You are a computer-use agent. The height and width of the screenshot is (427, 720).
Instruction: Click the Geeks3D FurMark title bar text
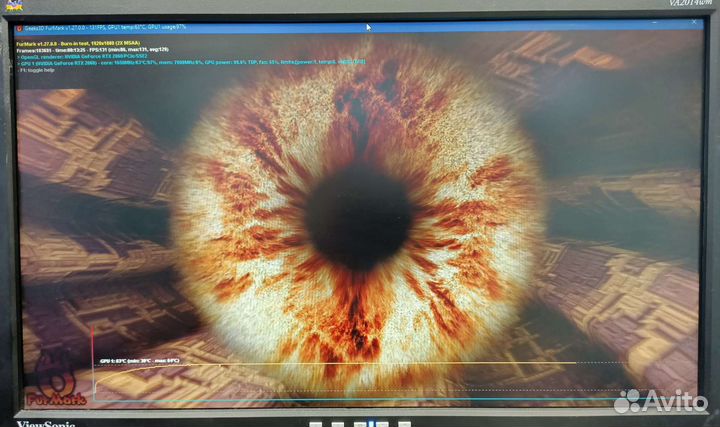pyautogui.click(x=105, y=28)
